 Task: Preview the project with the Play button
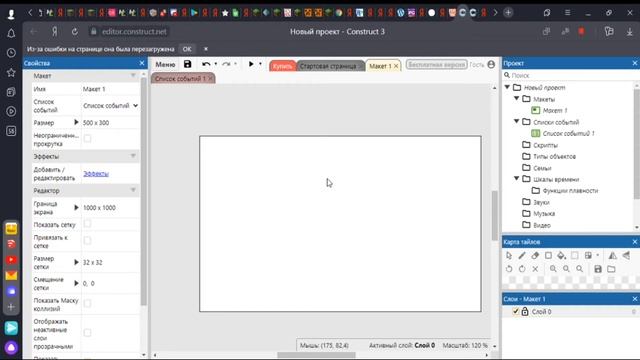[x=251, y=64]
